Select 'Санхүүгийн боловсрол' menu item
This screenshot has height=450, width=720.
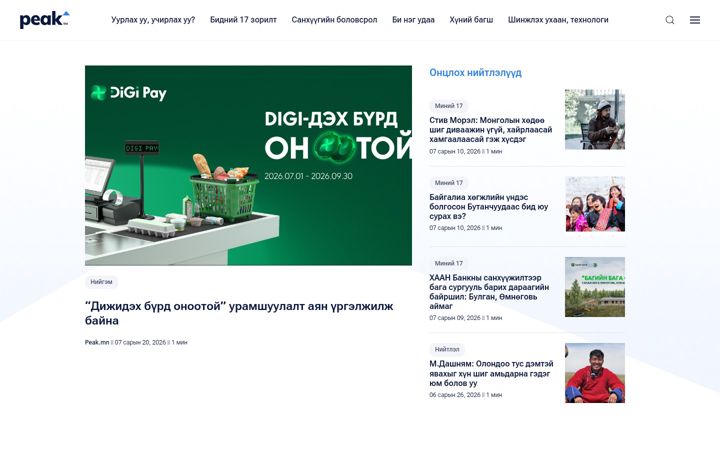coord(334,20)
